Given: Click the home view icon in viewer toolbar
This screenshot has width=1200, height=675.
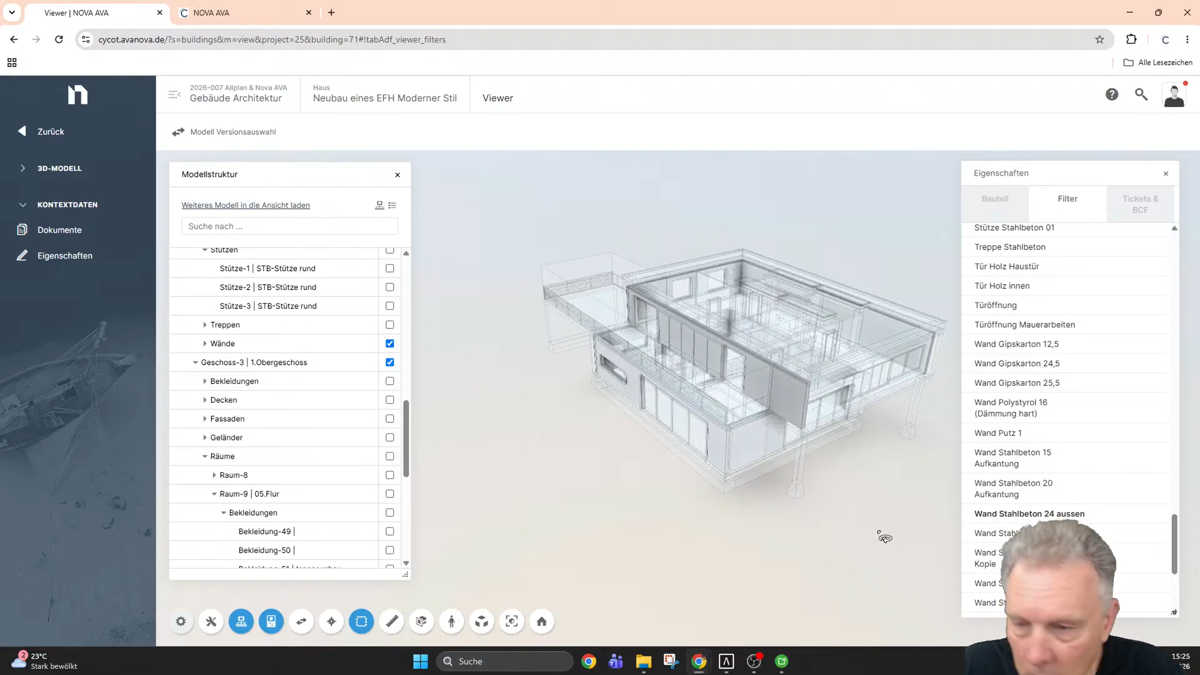Looking at the screenshot, I should pyautogui.click(x=542, y=621).
